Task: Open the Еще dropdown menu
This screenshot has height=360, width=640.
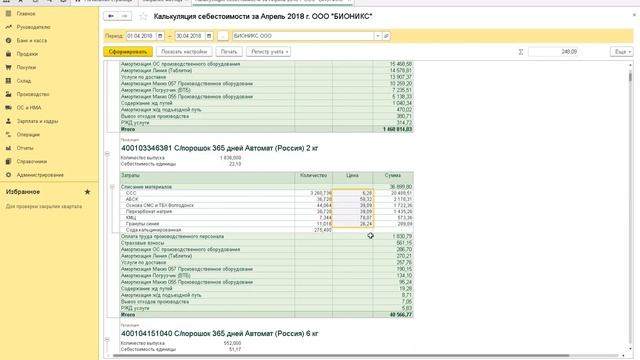Action: pos(622,52)
